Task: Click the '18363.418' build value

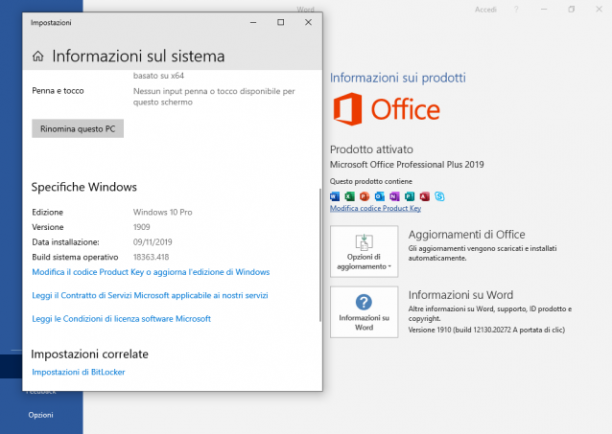Action: [151, 257]
